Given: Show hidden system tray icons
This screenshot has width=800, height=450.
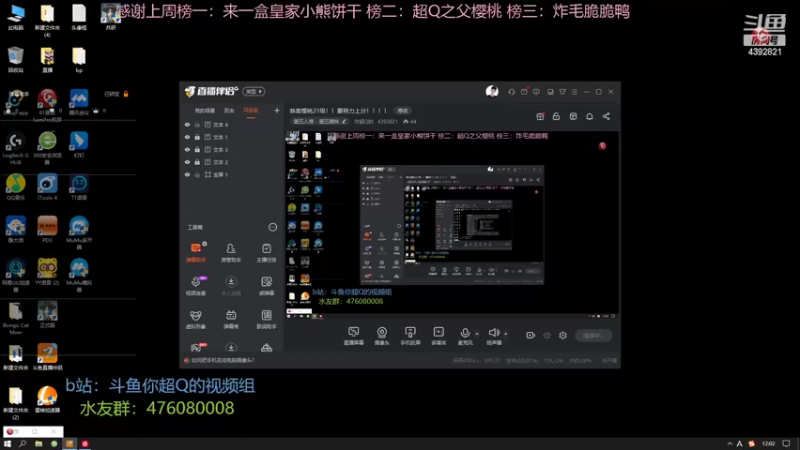Looking at the screenshot, I should pyautogui.click(x=730, y=444).
